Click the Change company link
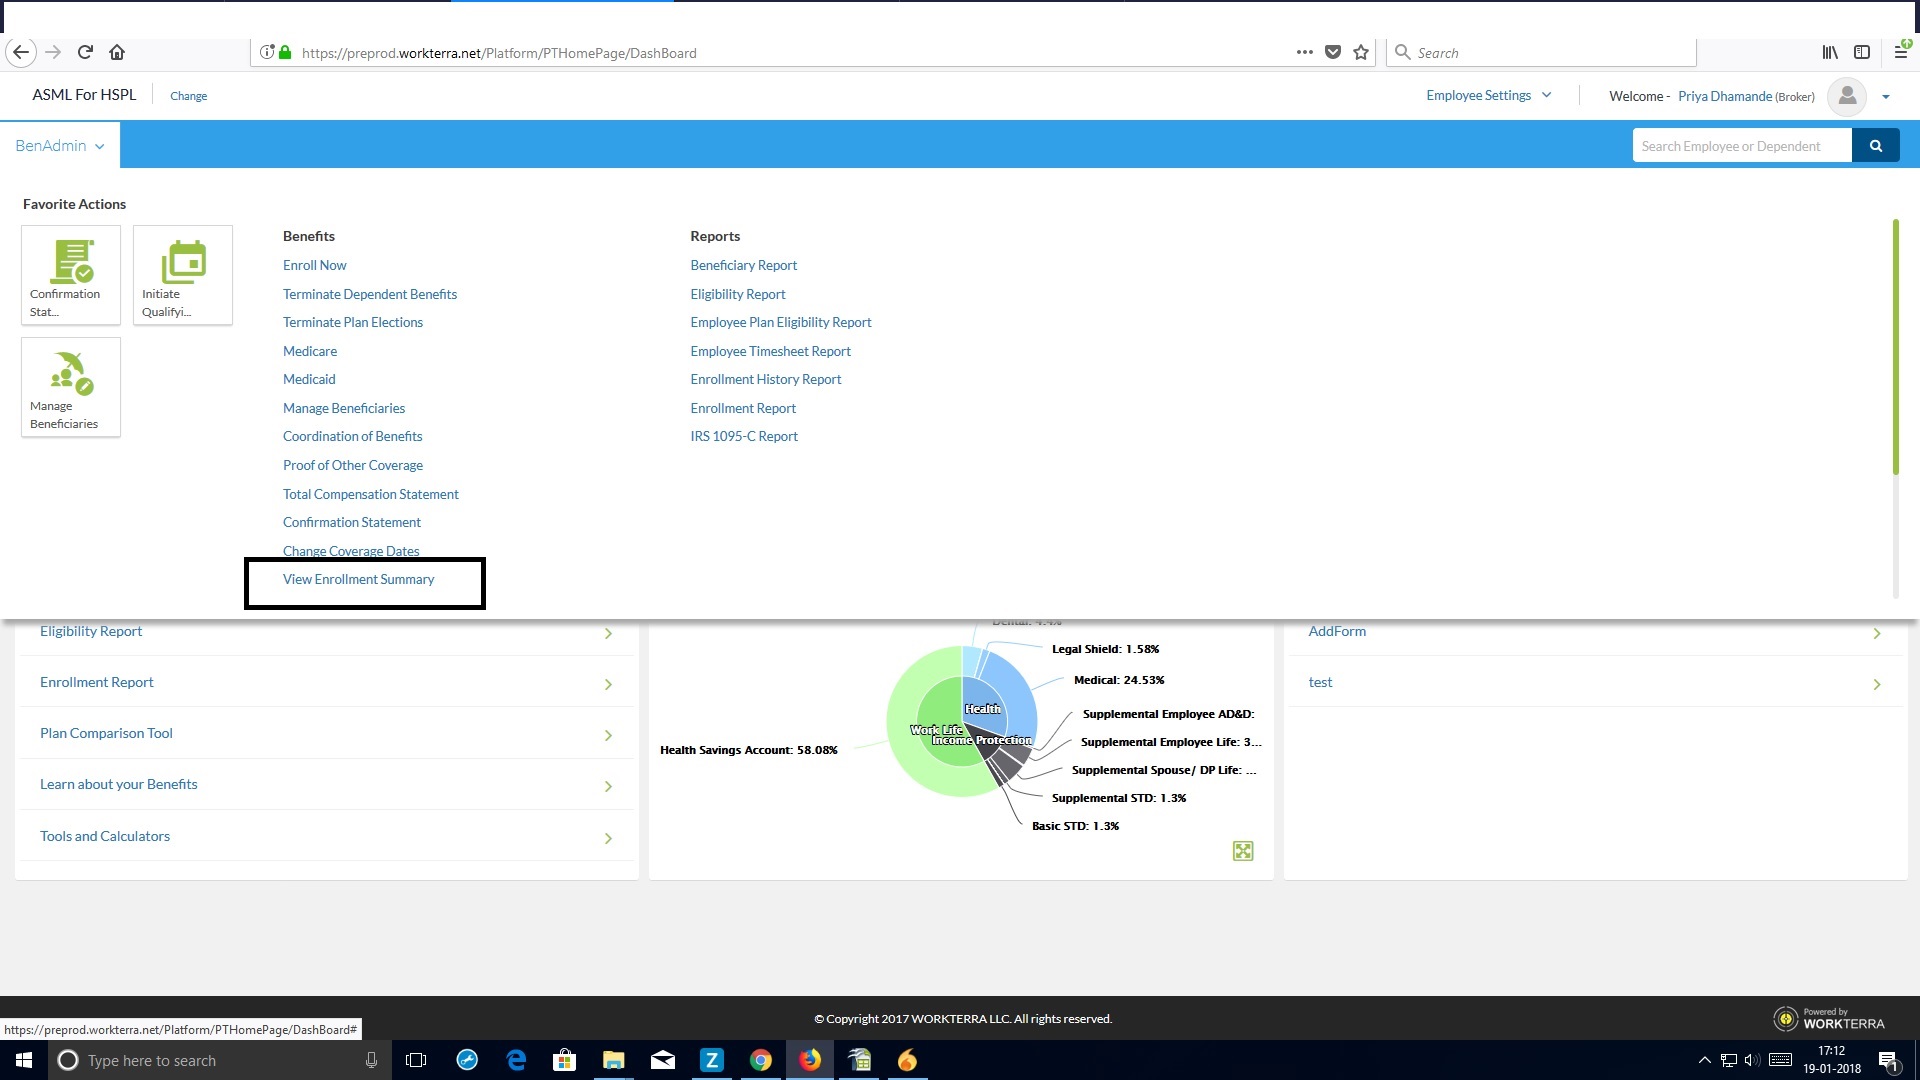Screen dimensions: 1920x1080 tap(188, 96)
